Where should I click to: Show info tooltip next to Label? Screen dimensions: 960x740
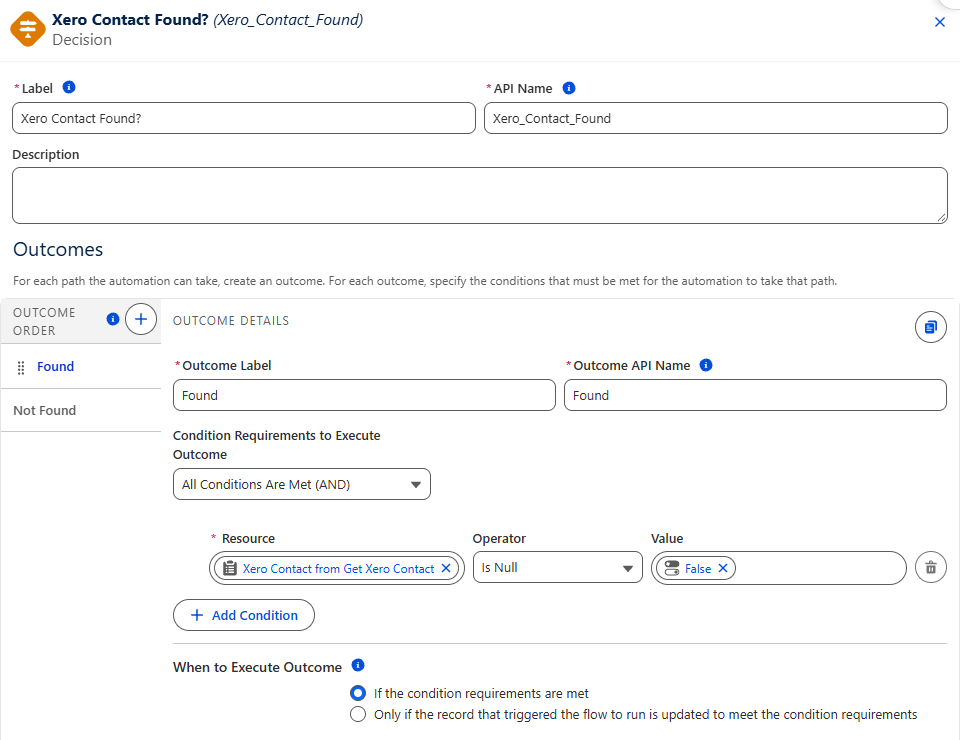[69, 88]
